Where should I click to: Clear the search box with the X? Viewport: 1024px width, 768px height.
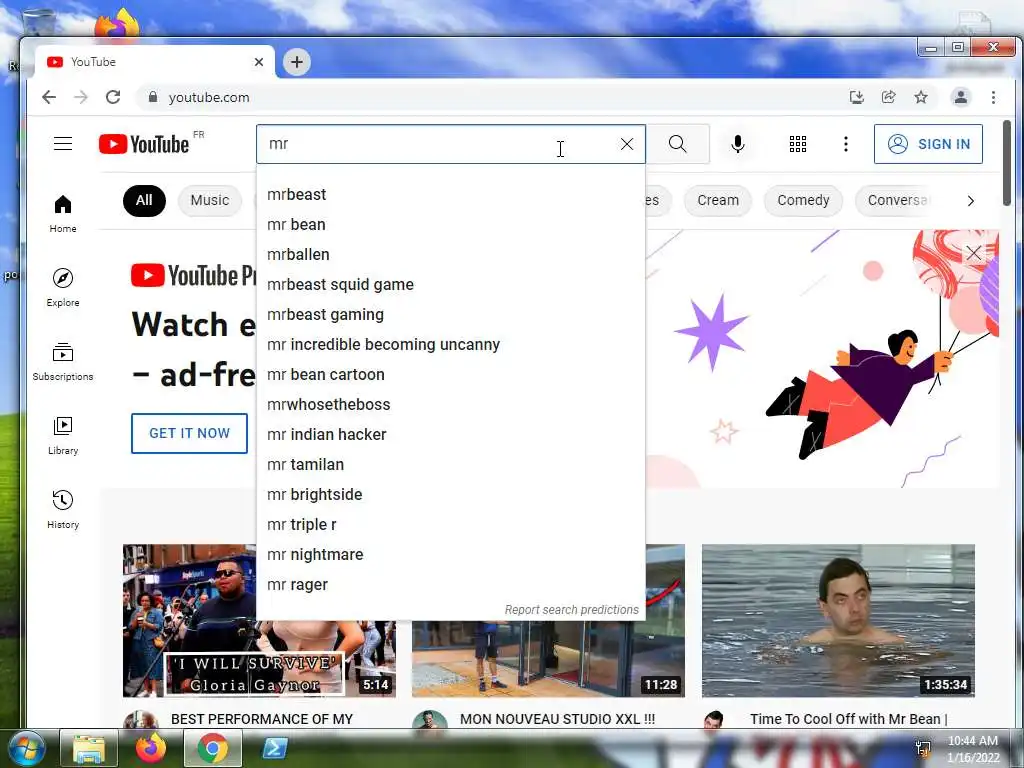(626, 144)
